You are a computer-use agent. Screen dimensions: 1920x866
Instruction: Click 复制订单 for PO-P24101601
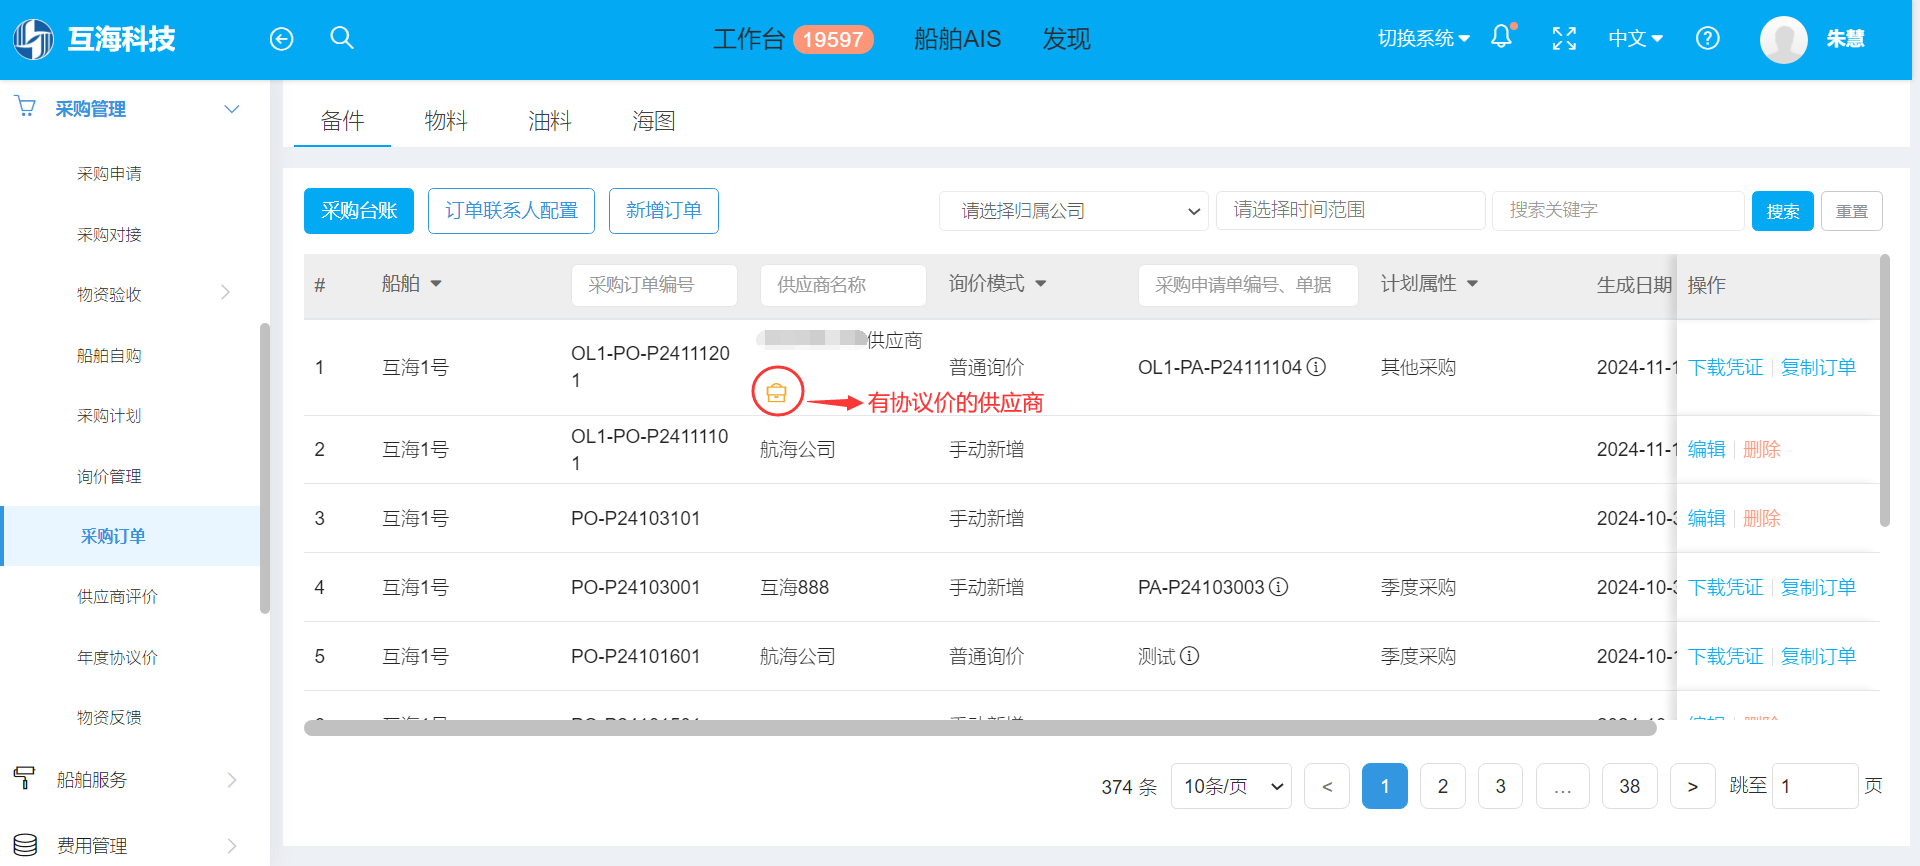(1818, 656)
